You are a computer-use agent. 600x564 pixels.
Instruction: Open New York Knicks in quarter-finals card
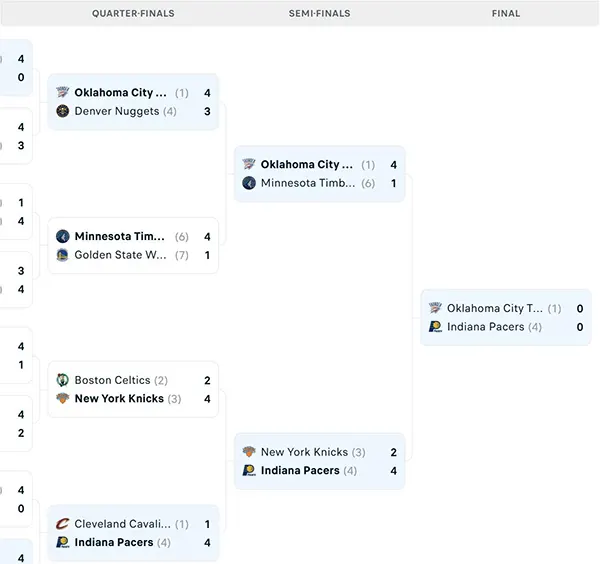coord(119,398)
